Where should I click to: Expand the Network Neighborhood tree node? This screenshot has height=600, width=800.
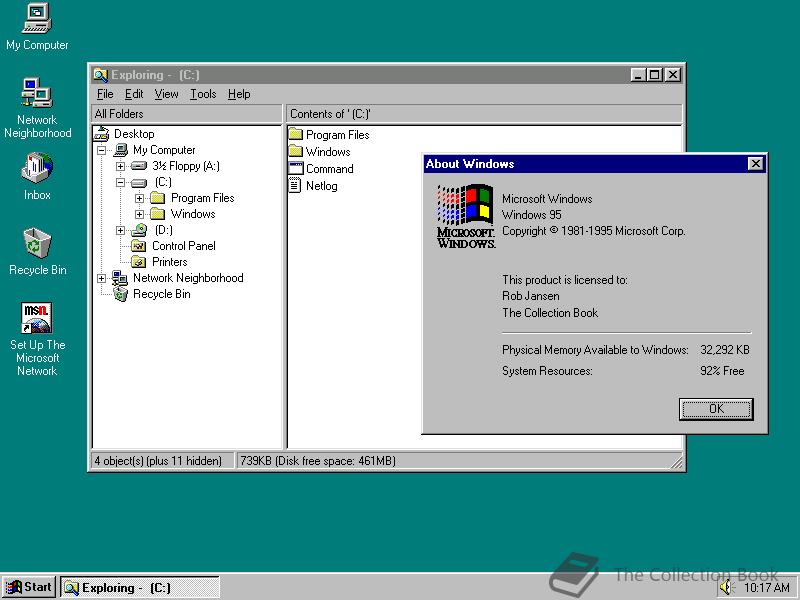click(x=102, y=278)
